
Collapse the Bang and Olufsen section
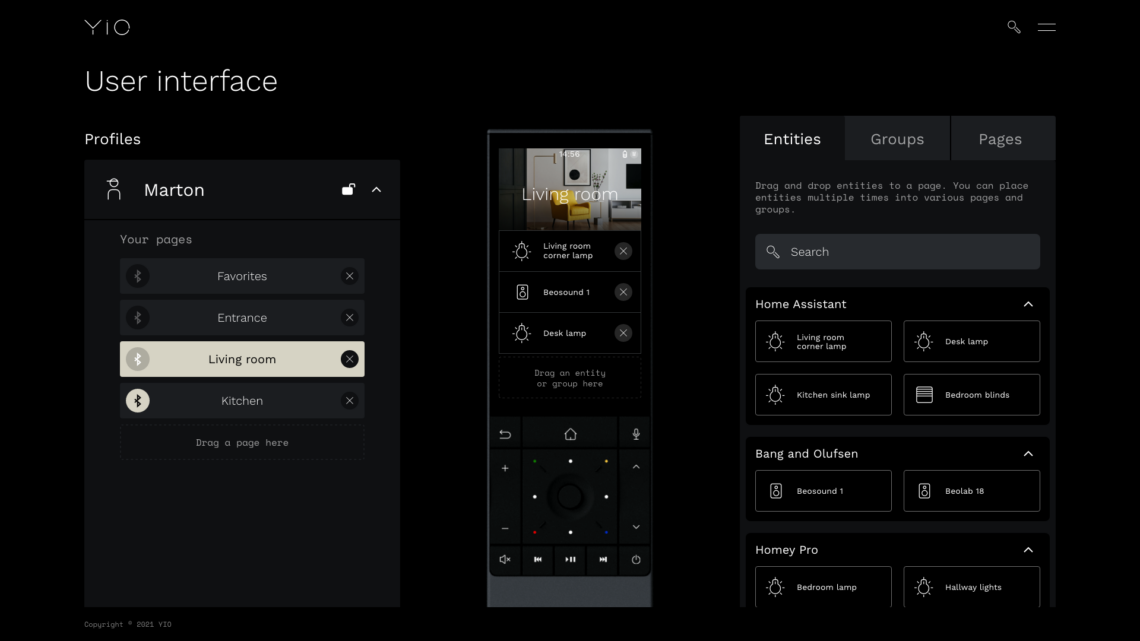pos(1028,453)
